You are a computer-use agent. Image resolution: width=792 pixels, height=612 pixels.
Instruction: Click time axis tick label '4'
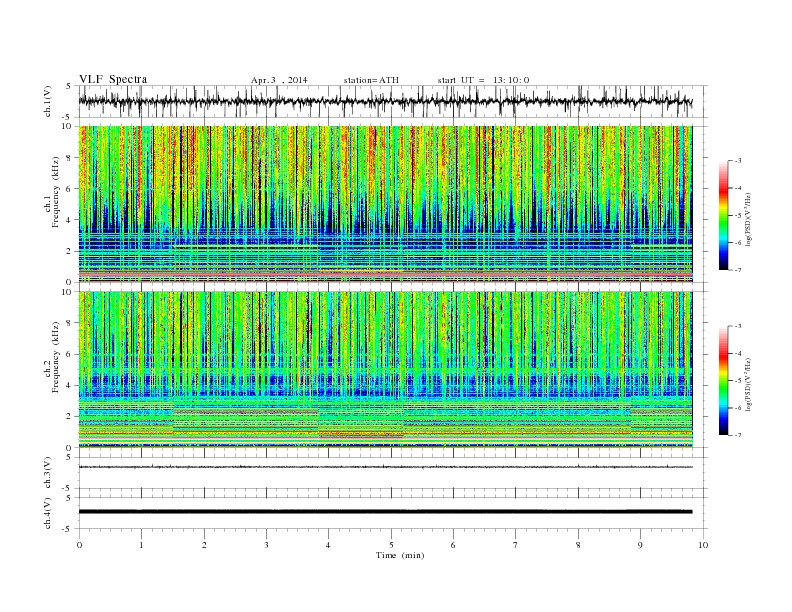329,545
